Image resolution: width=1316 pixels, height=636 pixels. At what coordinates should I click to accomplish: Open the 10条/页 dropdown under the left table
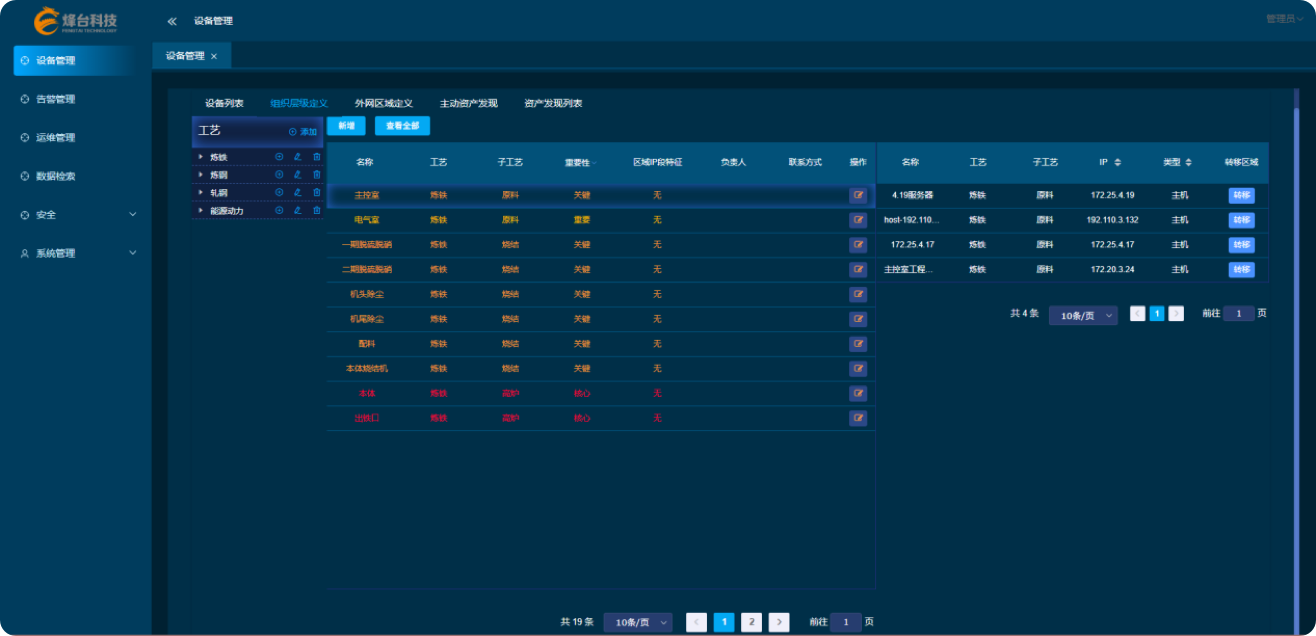(x=637, y=622)
